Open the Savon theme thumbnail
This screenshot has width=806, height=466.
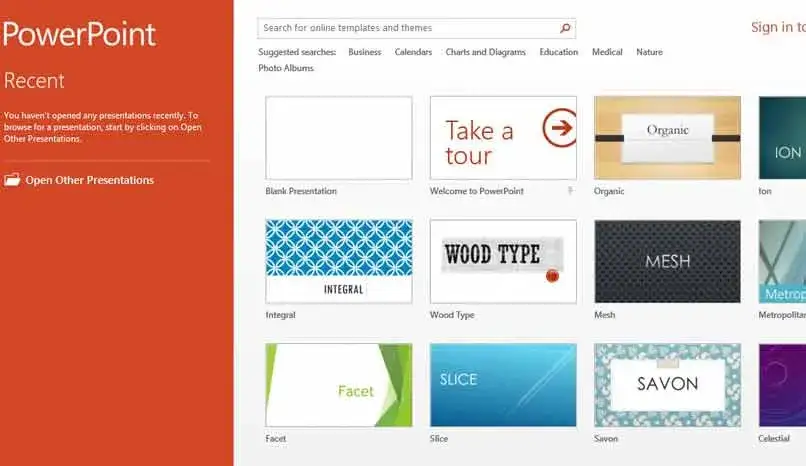[667, 385]
